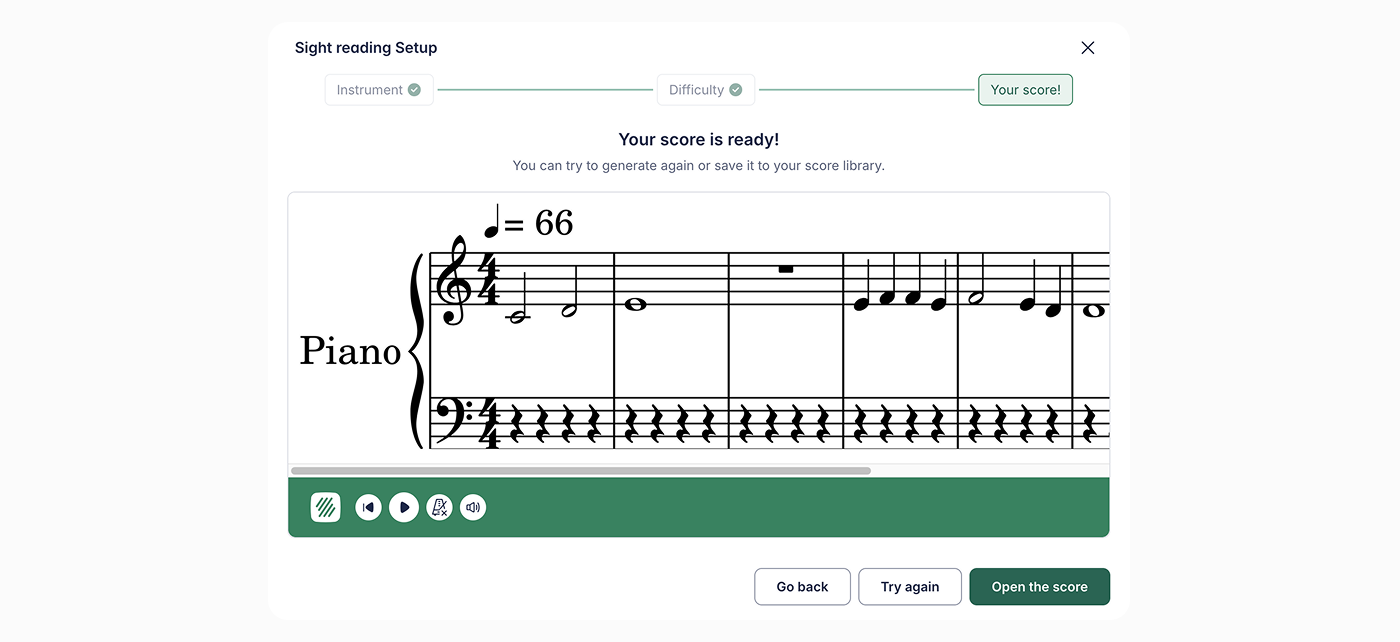The image size is (1400, 642).
Task: Toggle the metronome off icon
Action: 439,507
